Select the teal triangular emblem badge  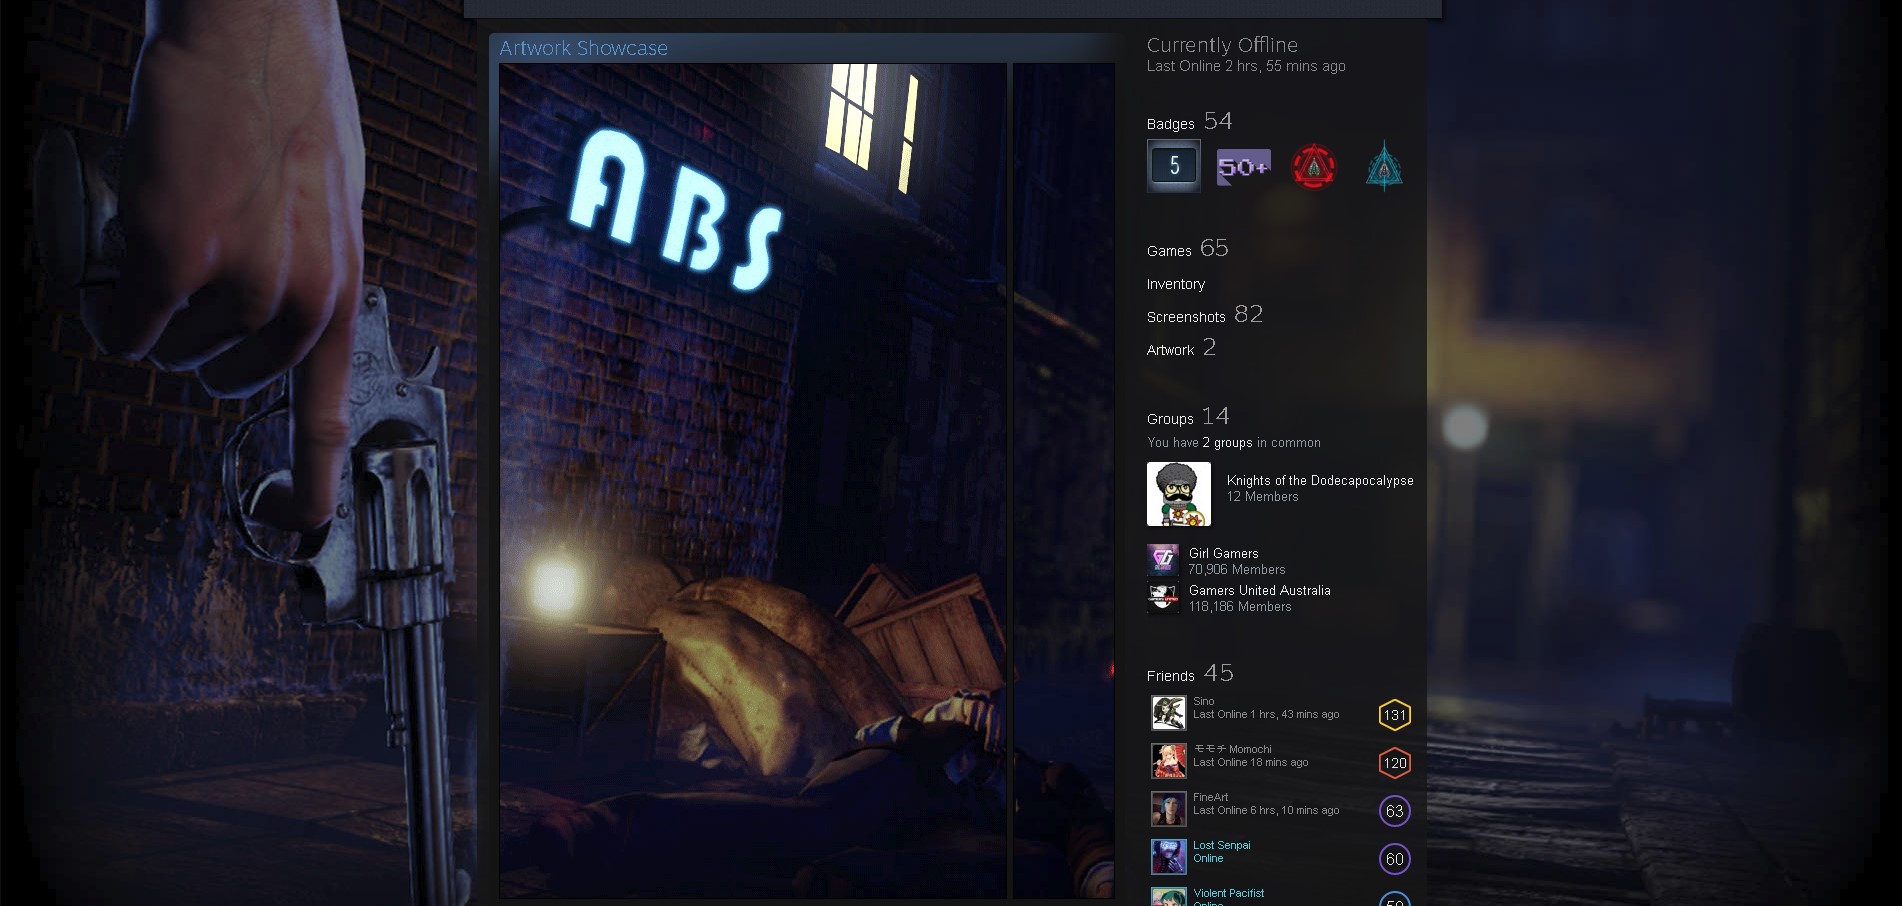pos(1384,166)
